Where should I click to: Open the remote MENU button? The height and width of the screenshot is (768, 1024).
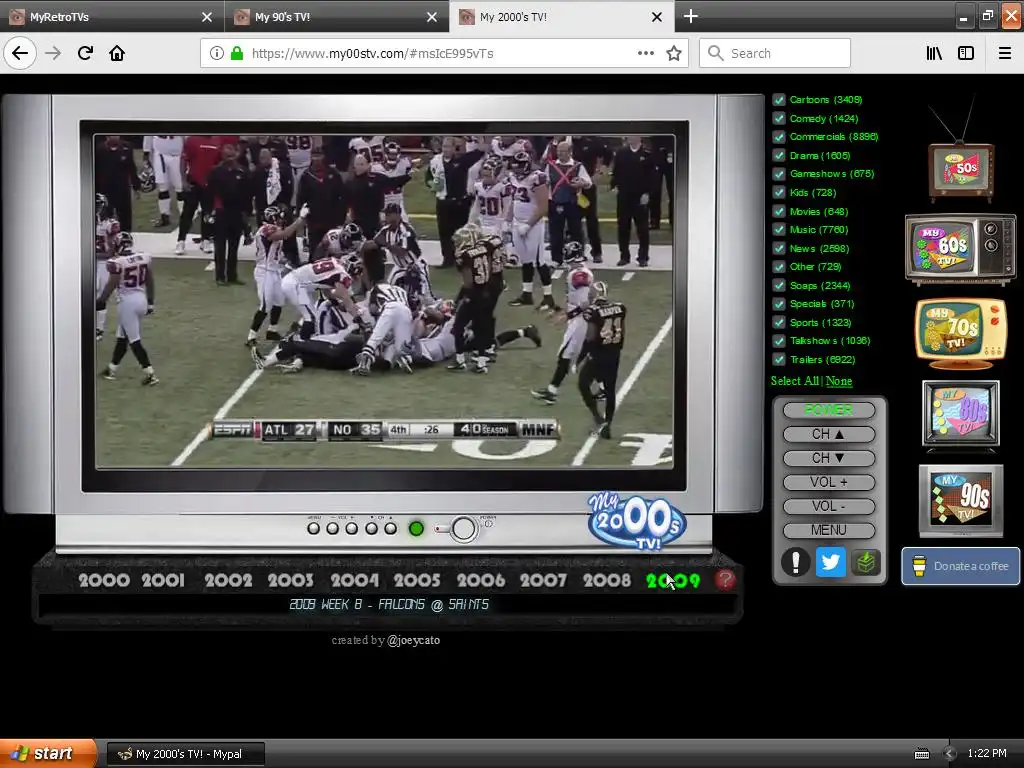click(x=829, y=530)
